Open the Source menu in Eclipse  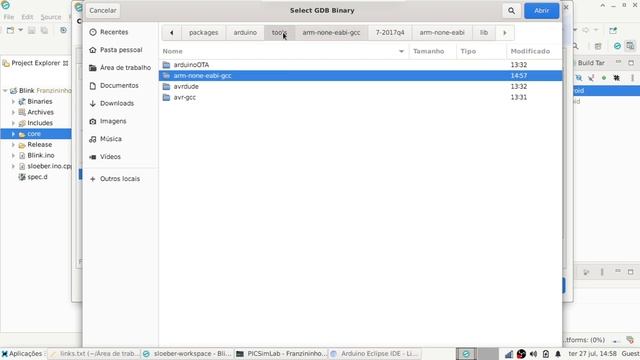click(51, 17)
